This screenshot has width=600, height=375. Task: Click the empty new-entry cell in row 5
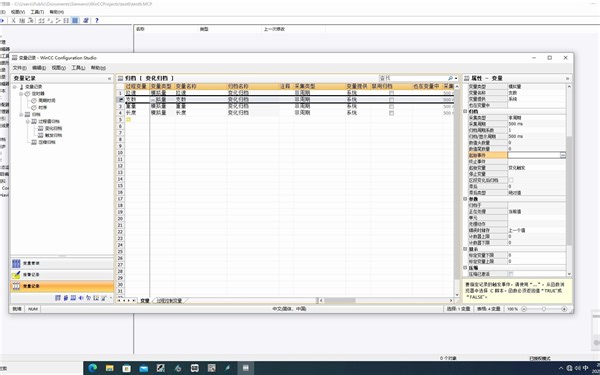137,120
